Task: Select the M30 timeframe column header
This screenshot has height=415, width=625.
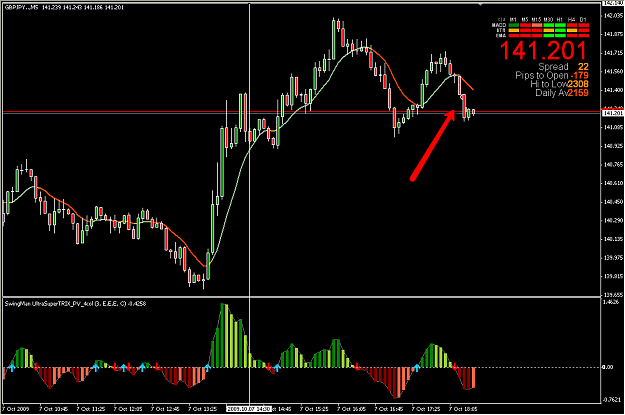Action: point(548,19)
